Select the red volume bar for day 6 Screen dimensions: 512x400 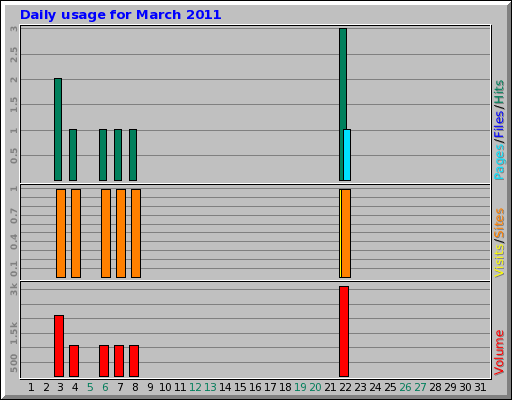(x=104, y=361)
